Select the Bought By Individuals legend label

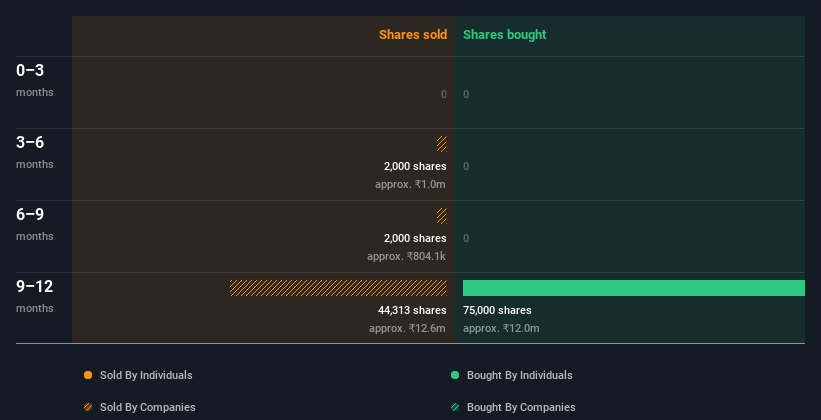519,375
